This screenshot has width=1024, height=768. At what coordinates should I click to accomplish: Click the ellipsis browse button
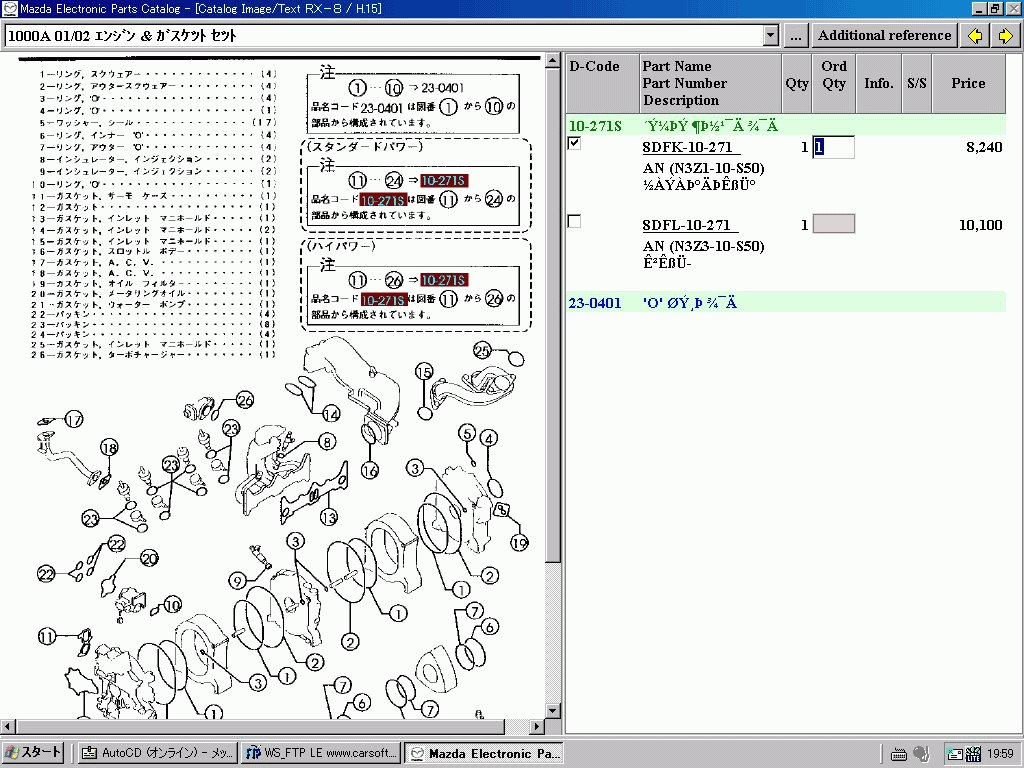(x=795, y=36)
